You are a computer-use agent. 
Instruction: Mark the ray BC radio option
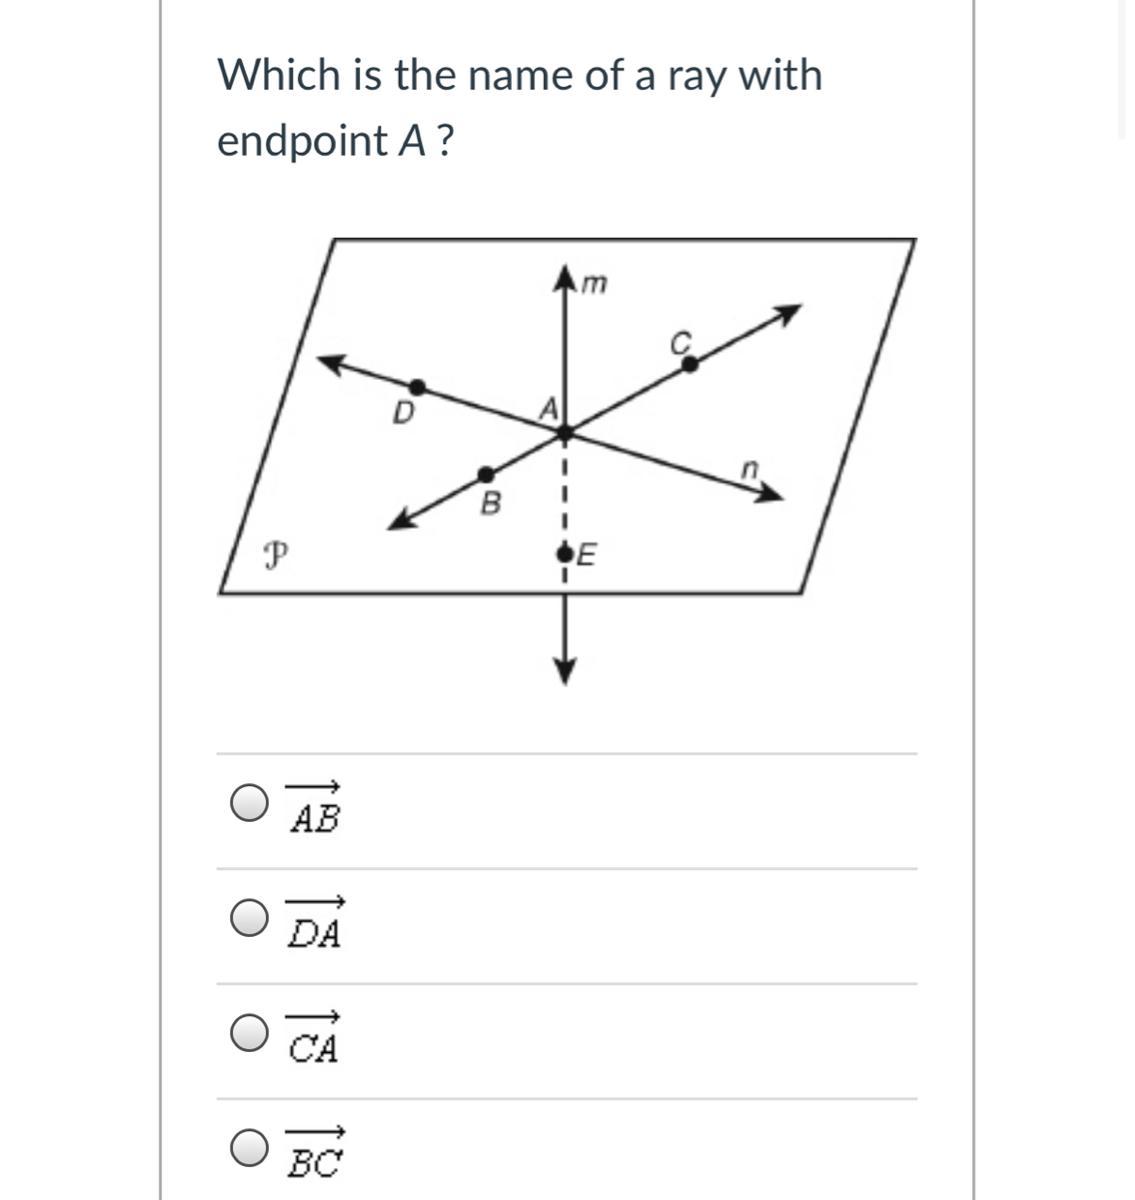point(248,1148)
